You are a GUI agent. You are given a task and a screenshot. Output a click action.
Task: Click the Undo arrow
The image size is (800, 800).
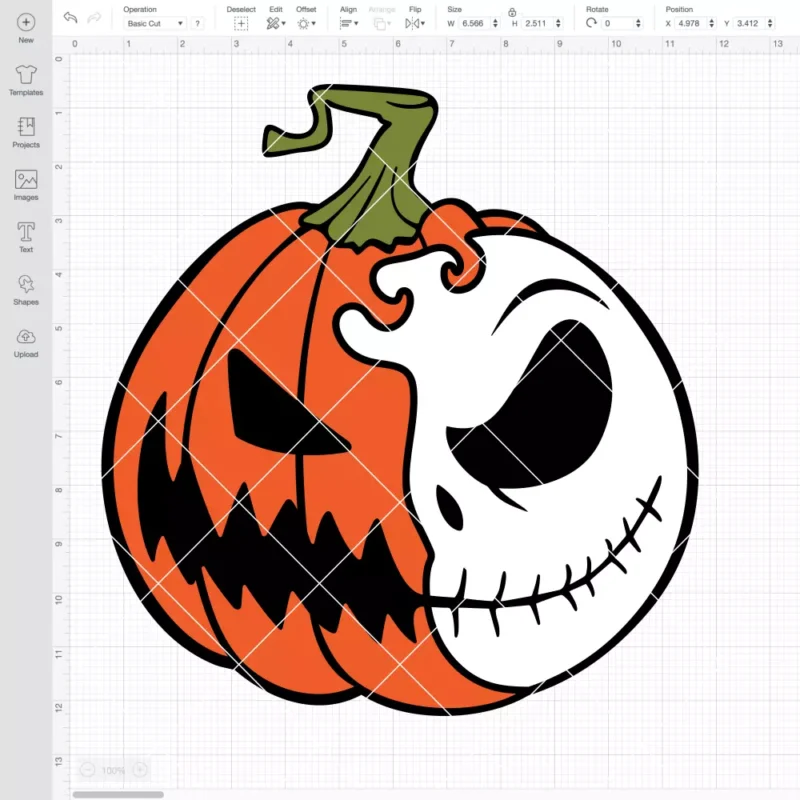tap(70, 17)
